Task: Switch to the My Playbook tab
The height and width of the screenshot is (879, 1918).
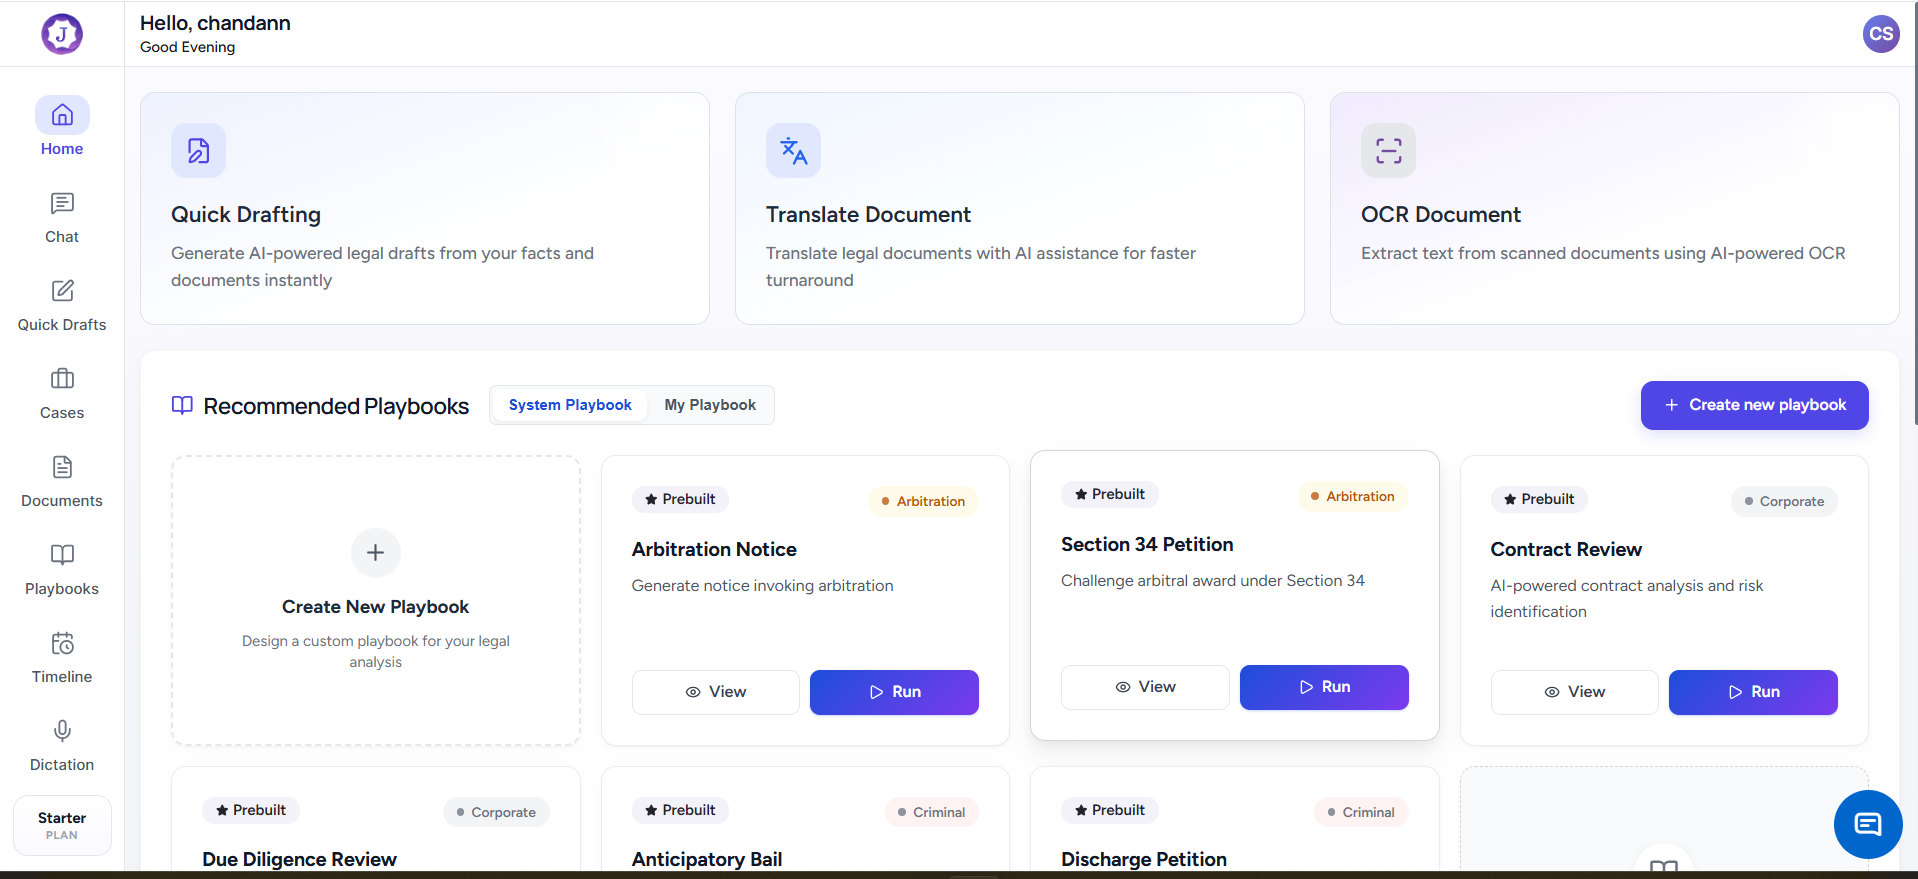Action: pos(710,405)
